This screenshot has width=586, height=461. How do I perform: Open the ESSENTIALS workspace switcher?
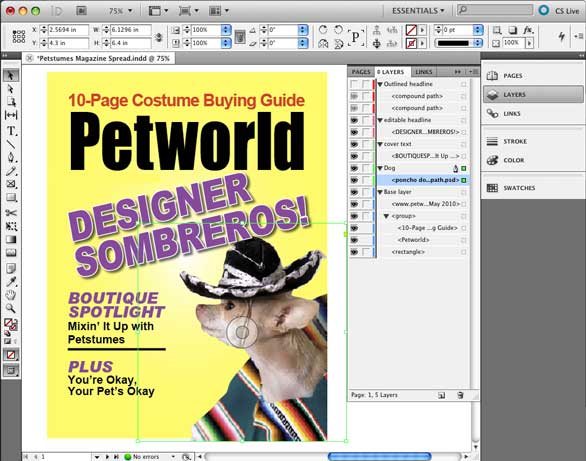418,11
